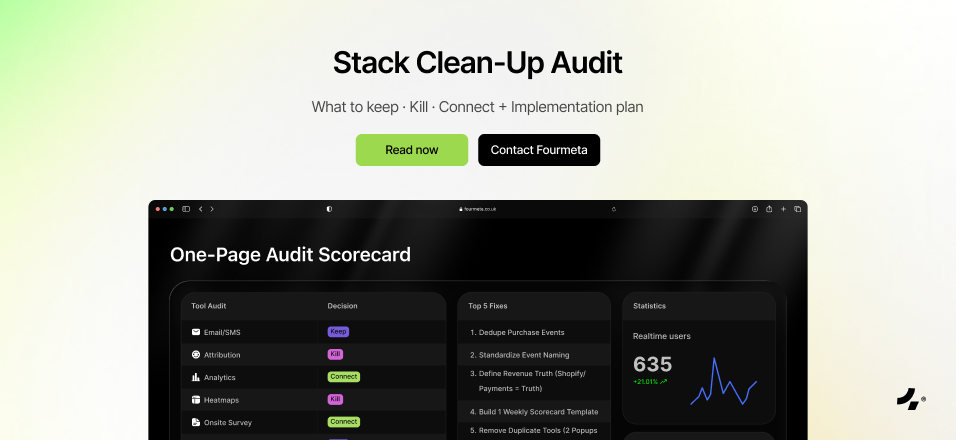
Task: Click the privacy shield icon in browser toolbar
Action: click(x=329, y=209)
